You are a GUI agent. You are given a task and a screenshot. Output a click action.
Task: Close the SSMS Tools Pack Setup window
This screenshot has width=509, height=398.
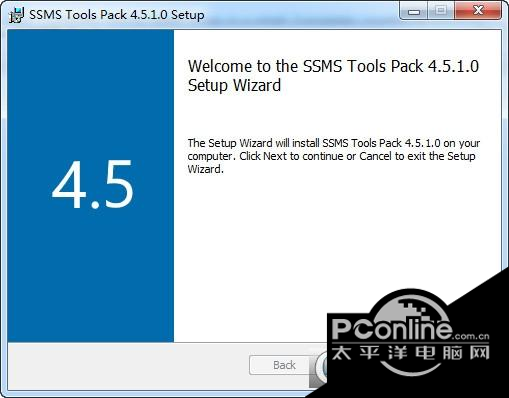[478, 11]
